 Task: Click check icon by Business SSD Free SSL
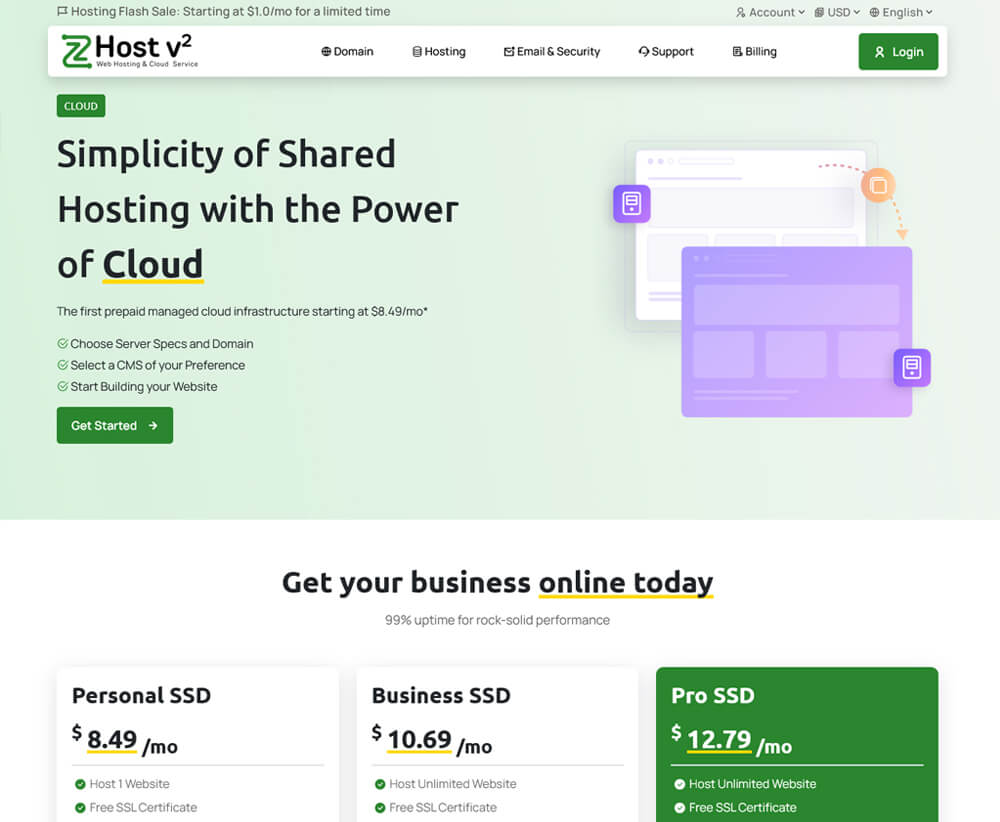[x=380, y=808]
